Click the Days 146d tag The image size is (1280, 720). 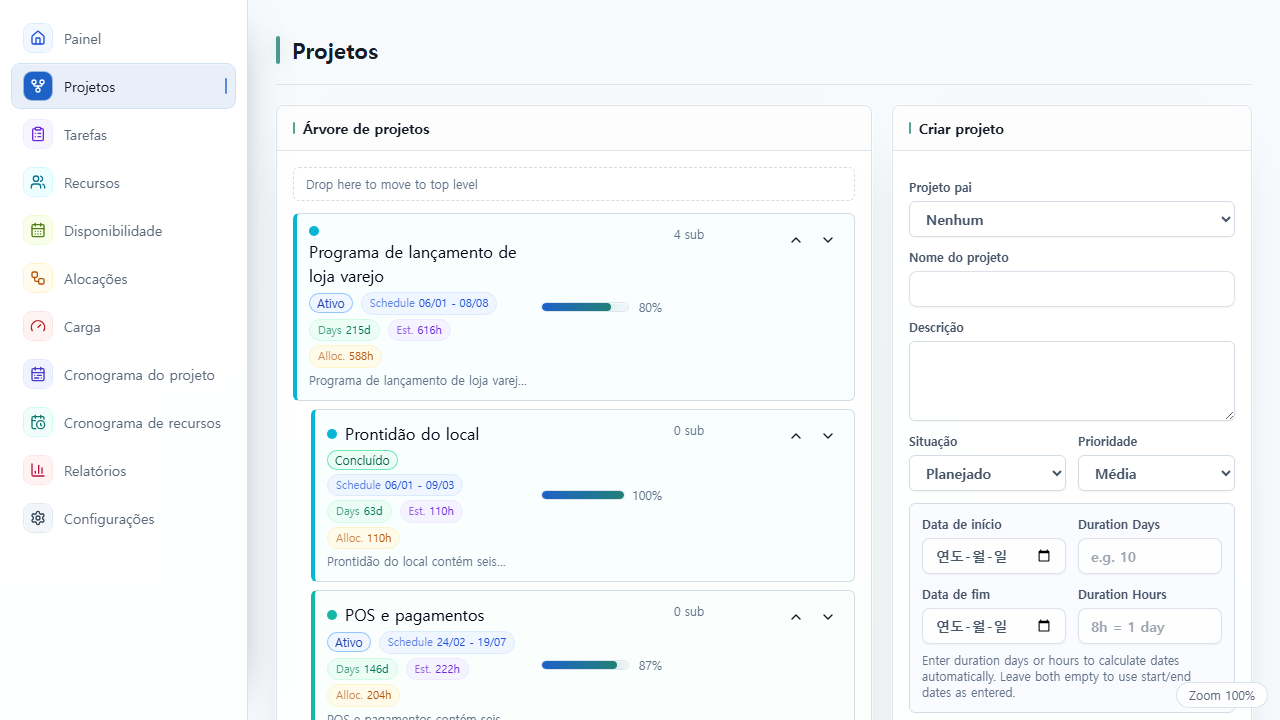point(362,669)
